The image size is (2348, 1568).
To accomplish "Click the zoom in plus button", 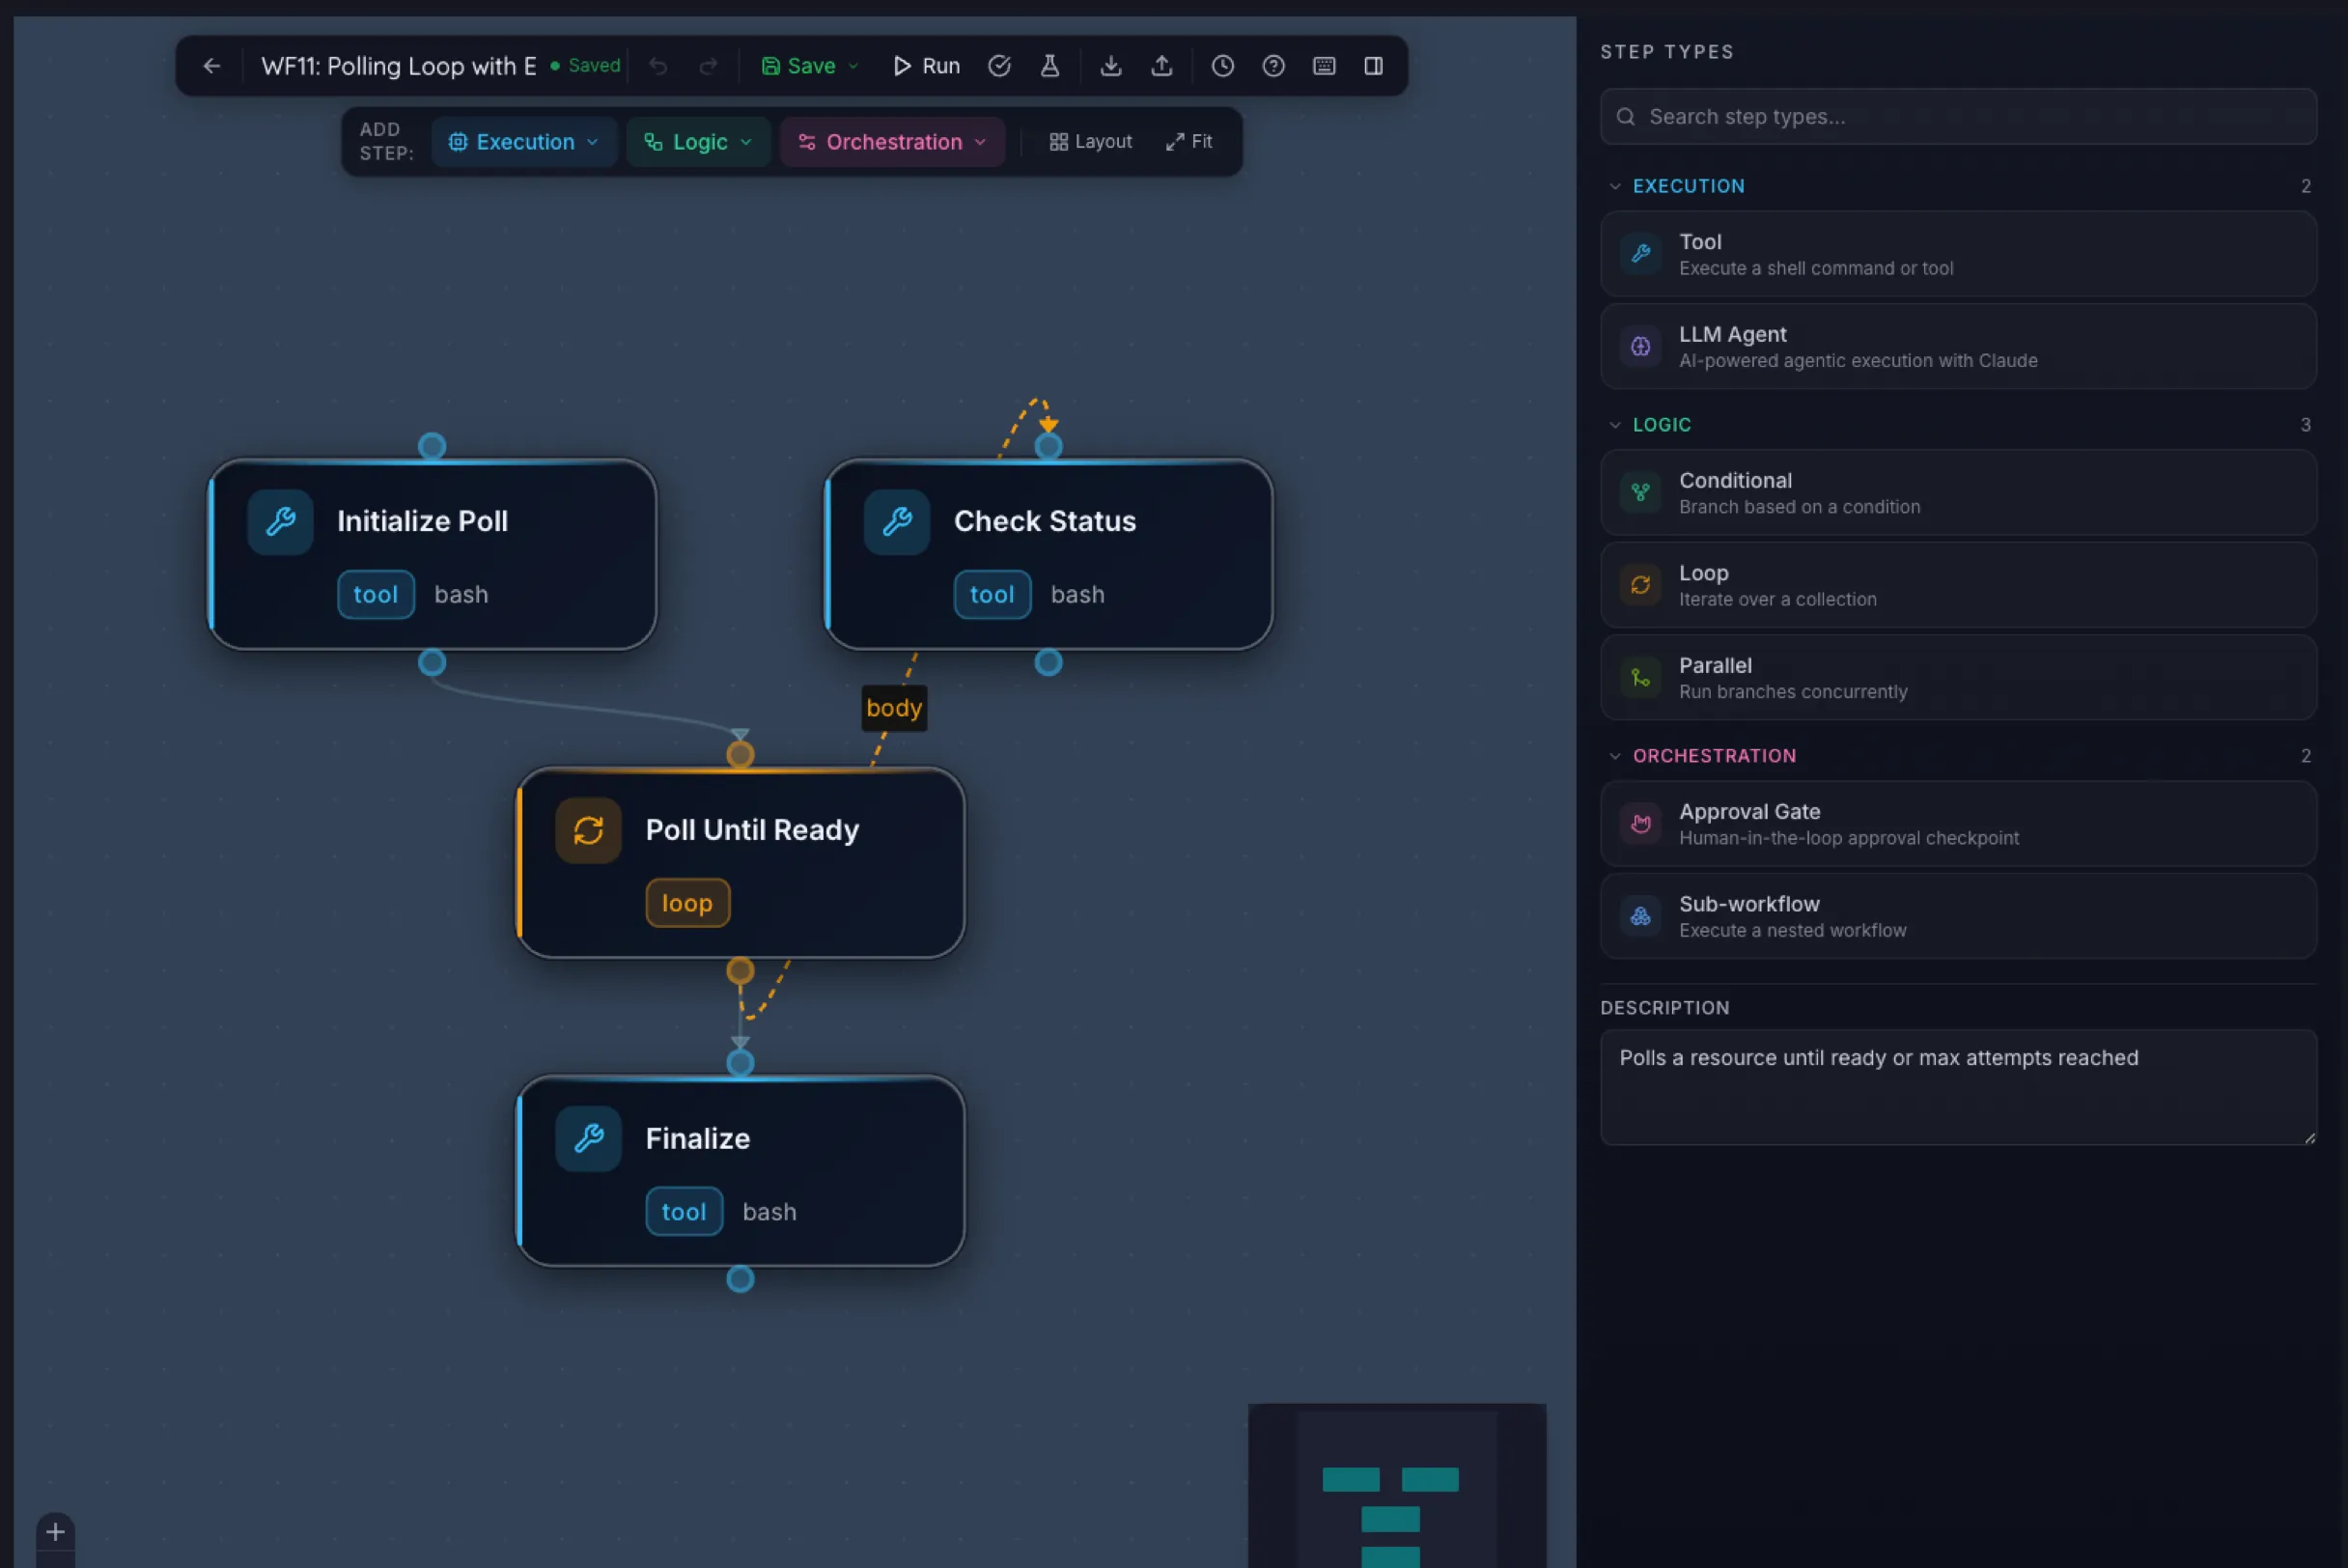I will click(55, 1532).
